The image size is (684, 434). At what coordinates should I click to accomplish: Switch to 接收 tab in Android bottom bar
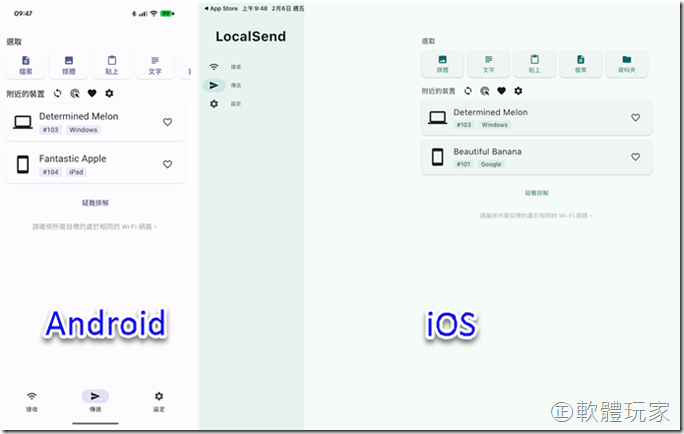pyautogui.click(x=32, y=400)
